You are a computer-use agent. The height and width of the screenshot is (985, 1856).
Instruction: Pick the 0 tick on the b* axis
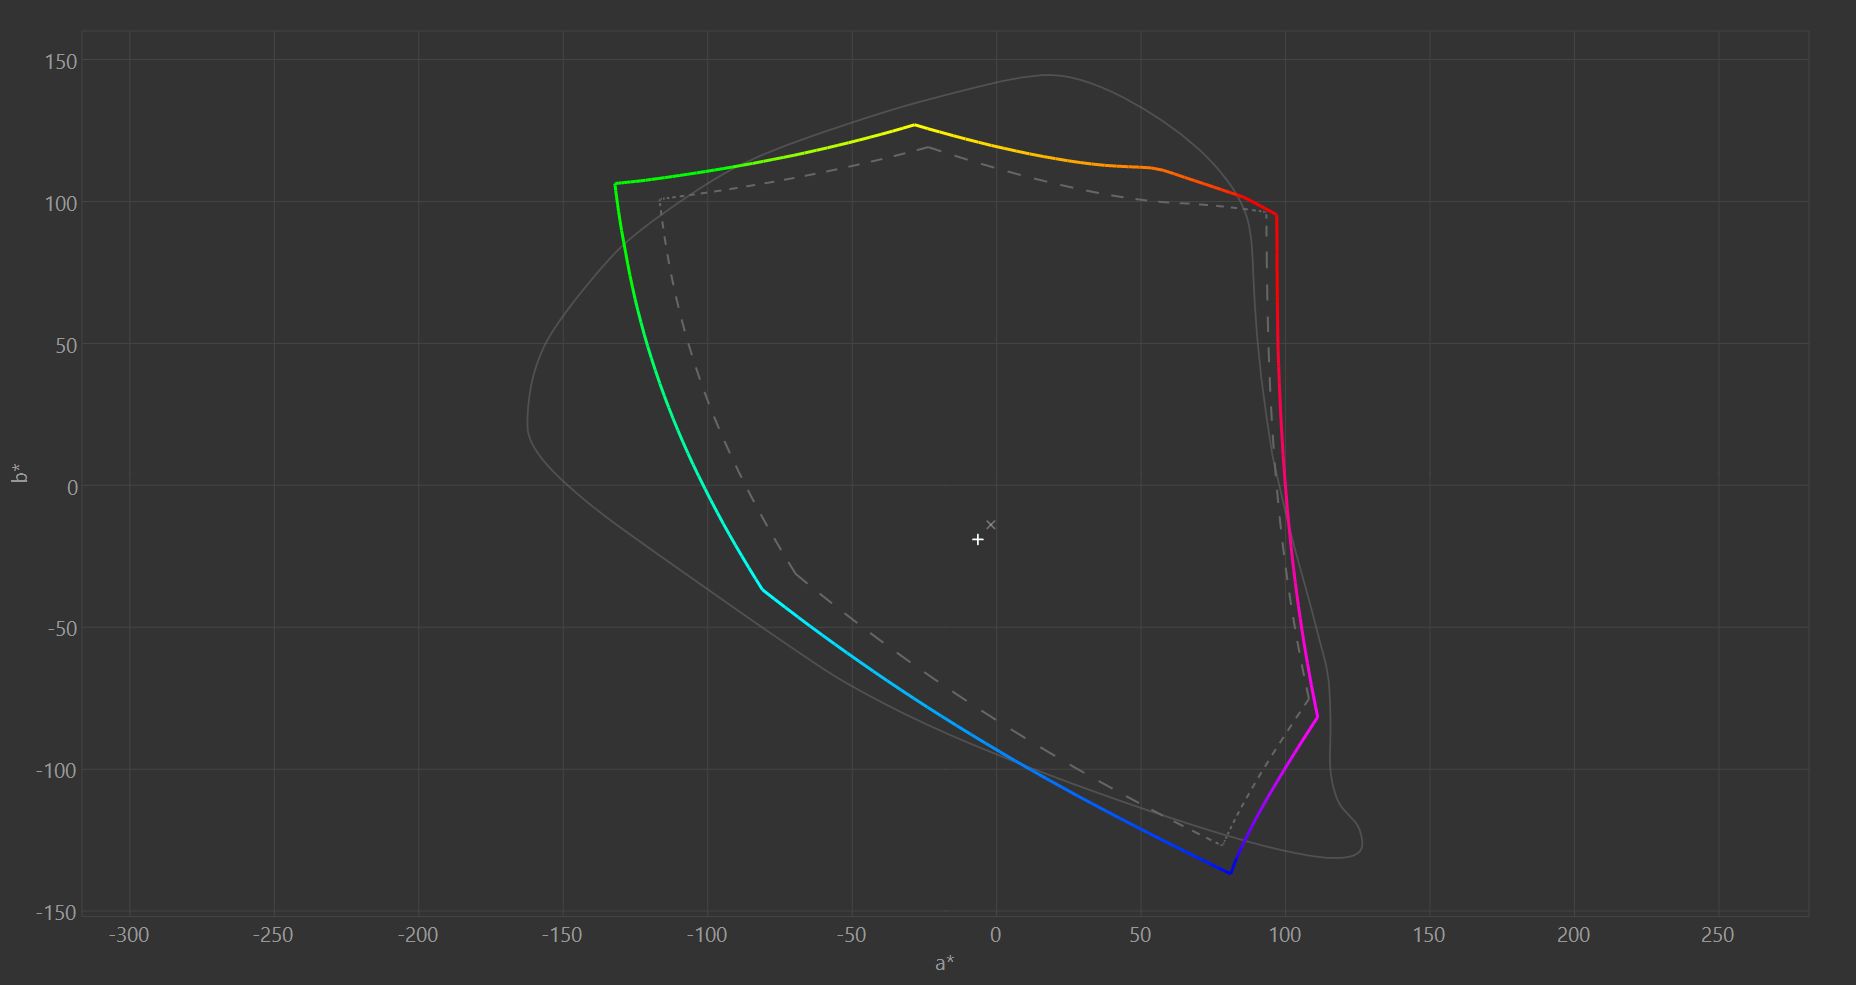pyautogui.click(x=72, y=487)
